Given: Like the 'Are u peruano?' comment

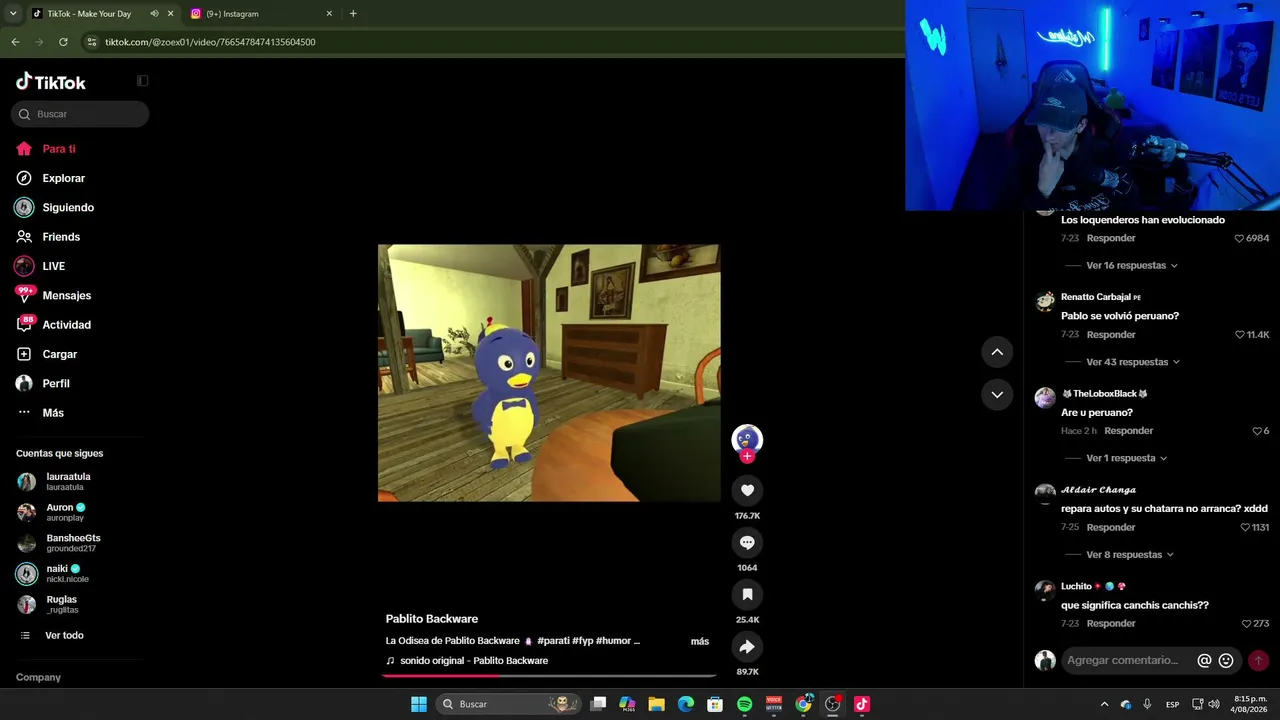Looking at the screenshot, I should pyautogui.click(x=1257, y=431).
